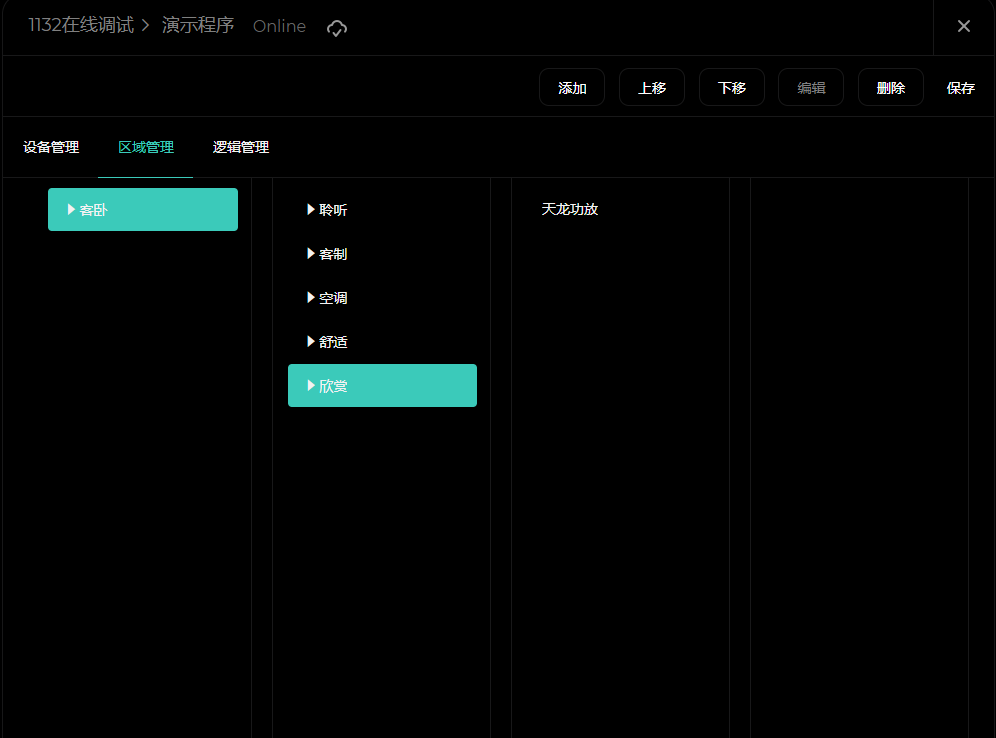Open the 逻辑管理 tab
Viewport: 996px width, 738px height.
click(241, 147)
